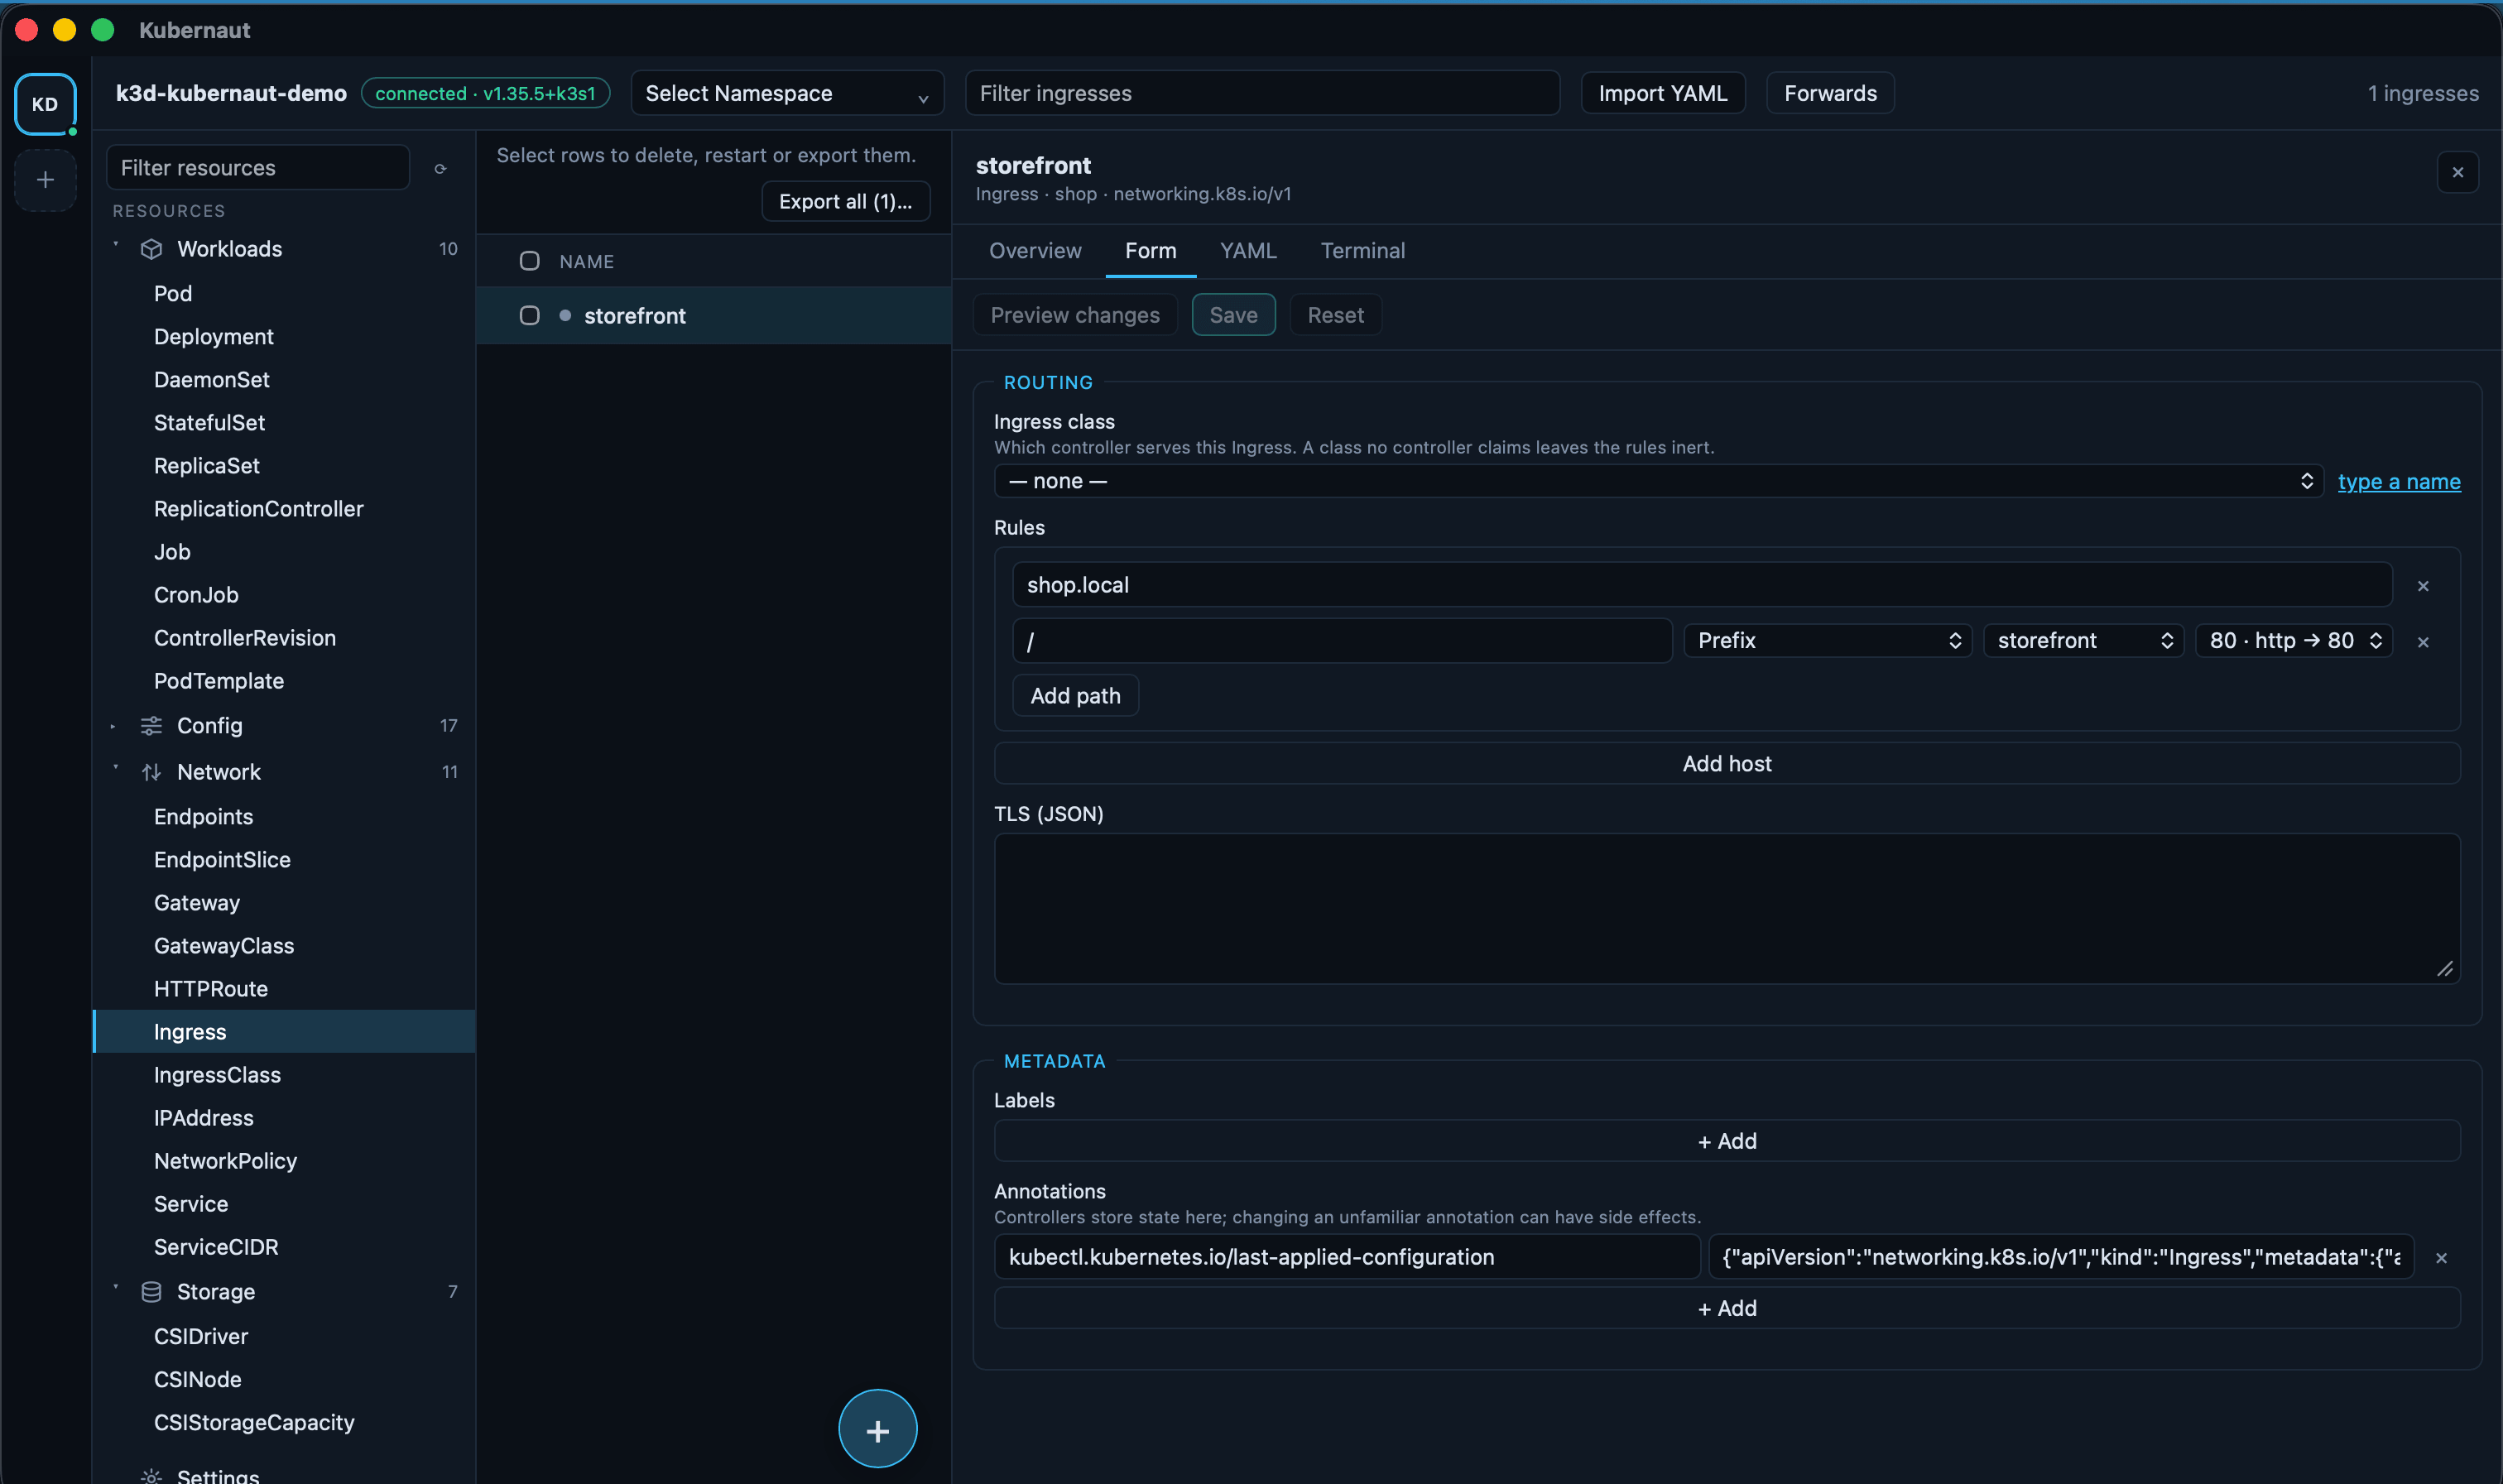This screenshot has width=2503, height=1484.
Task: Click Export all (1)…
Action: (845, 201)
